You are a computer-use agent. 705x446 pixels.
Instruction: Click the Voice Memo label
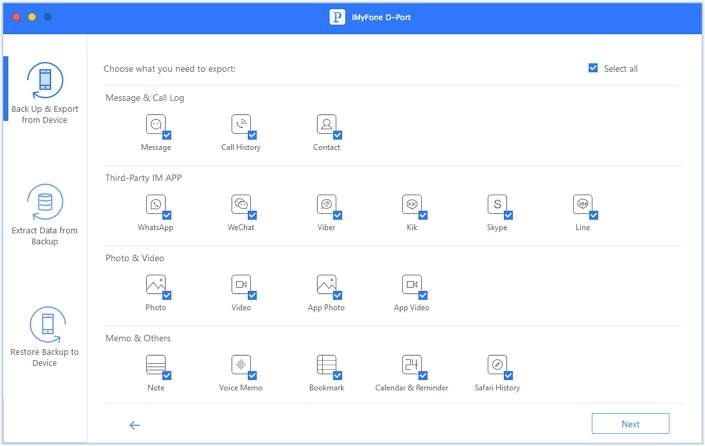pyautogui.click(x=241, y=388)
